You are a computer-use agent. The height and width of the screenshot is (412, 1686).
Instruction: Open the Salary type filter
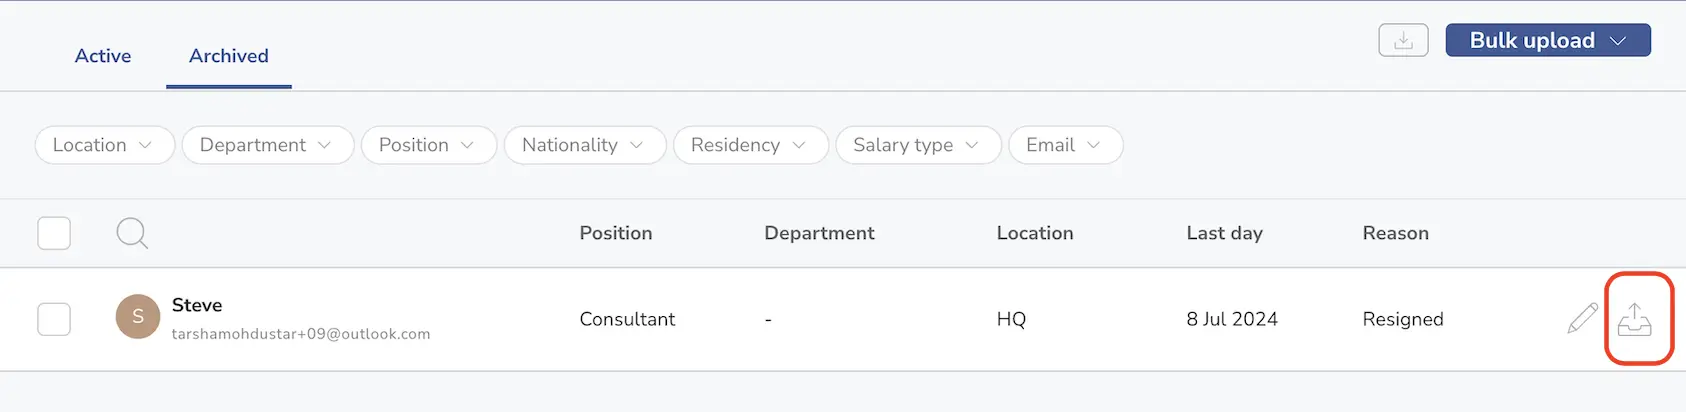[918, 145]
